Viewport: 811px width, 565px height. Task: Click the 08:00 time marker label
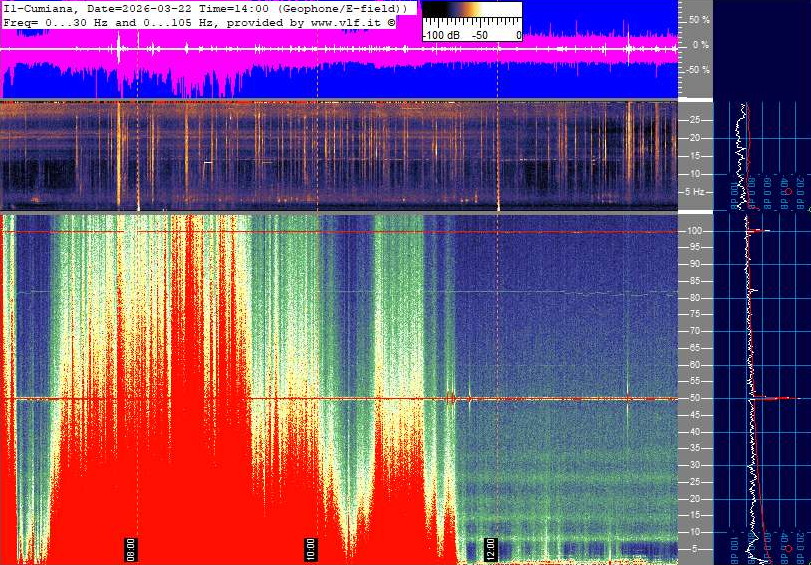(130, 549)
